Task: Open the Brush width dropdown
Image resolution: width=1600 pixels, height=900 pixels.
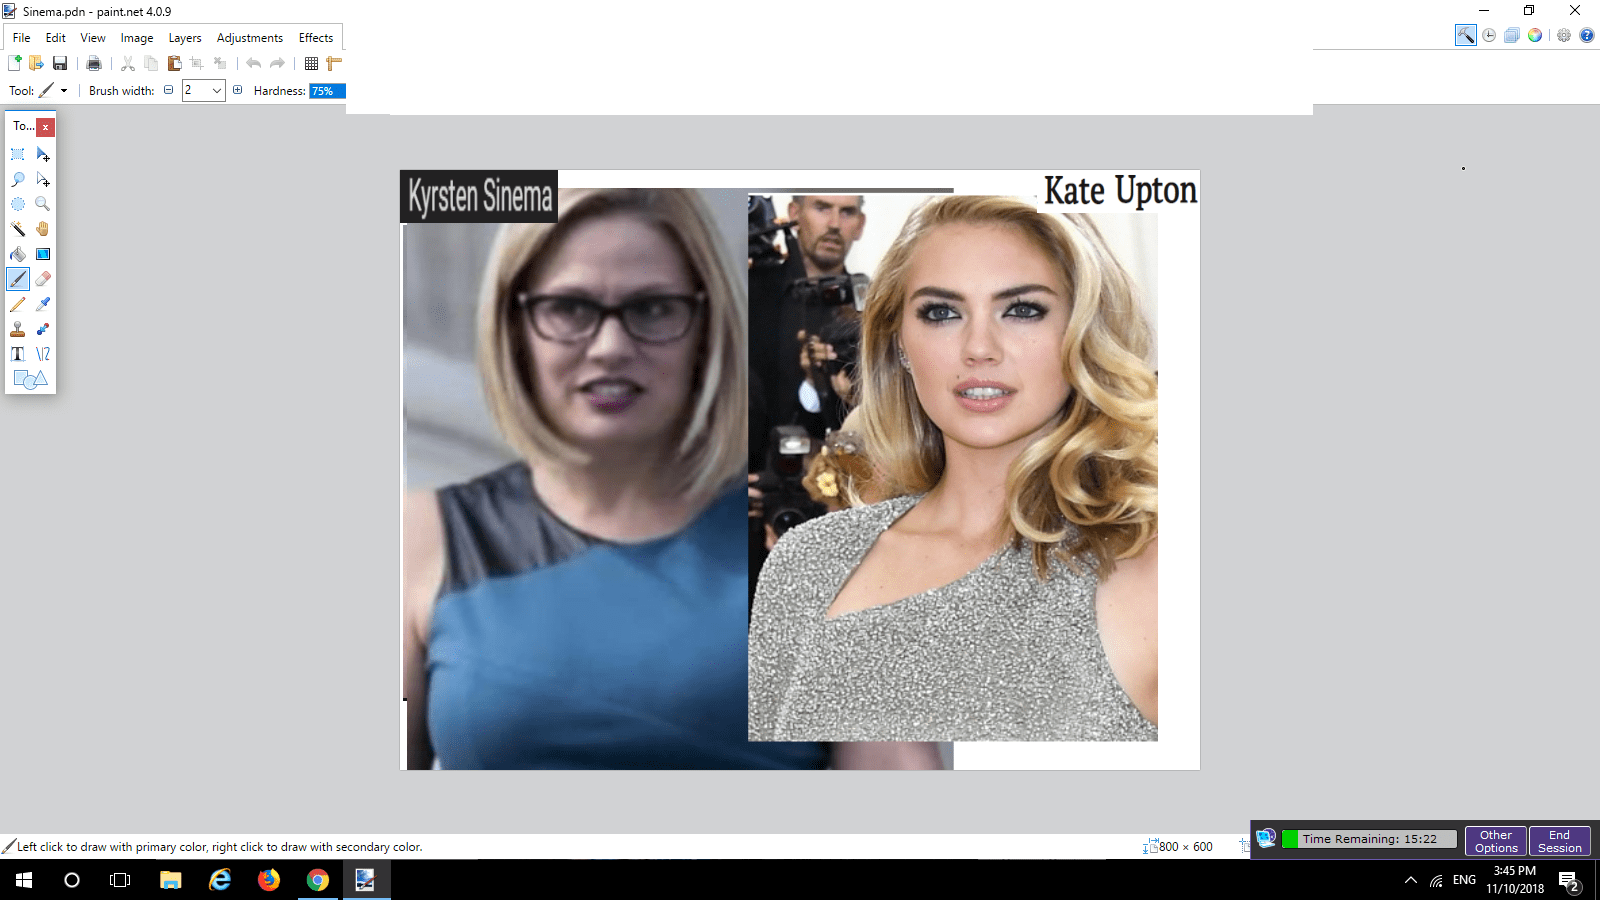Action: coord(216,91)
